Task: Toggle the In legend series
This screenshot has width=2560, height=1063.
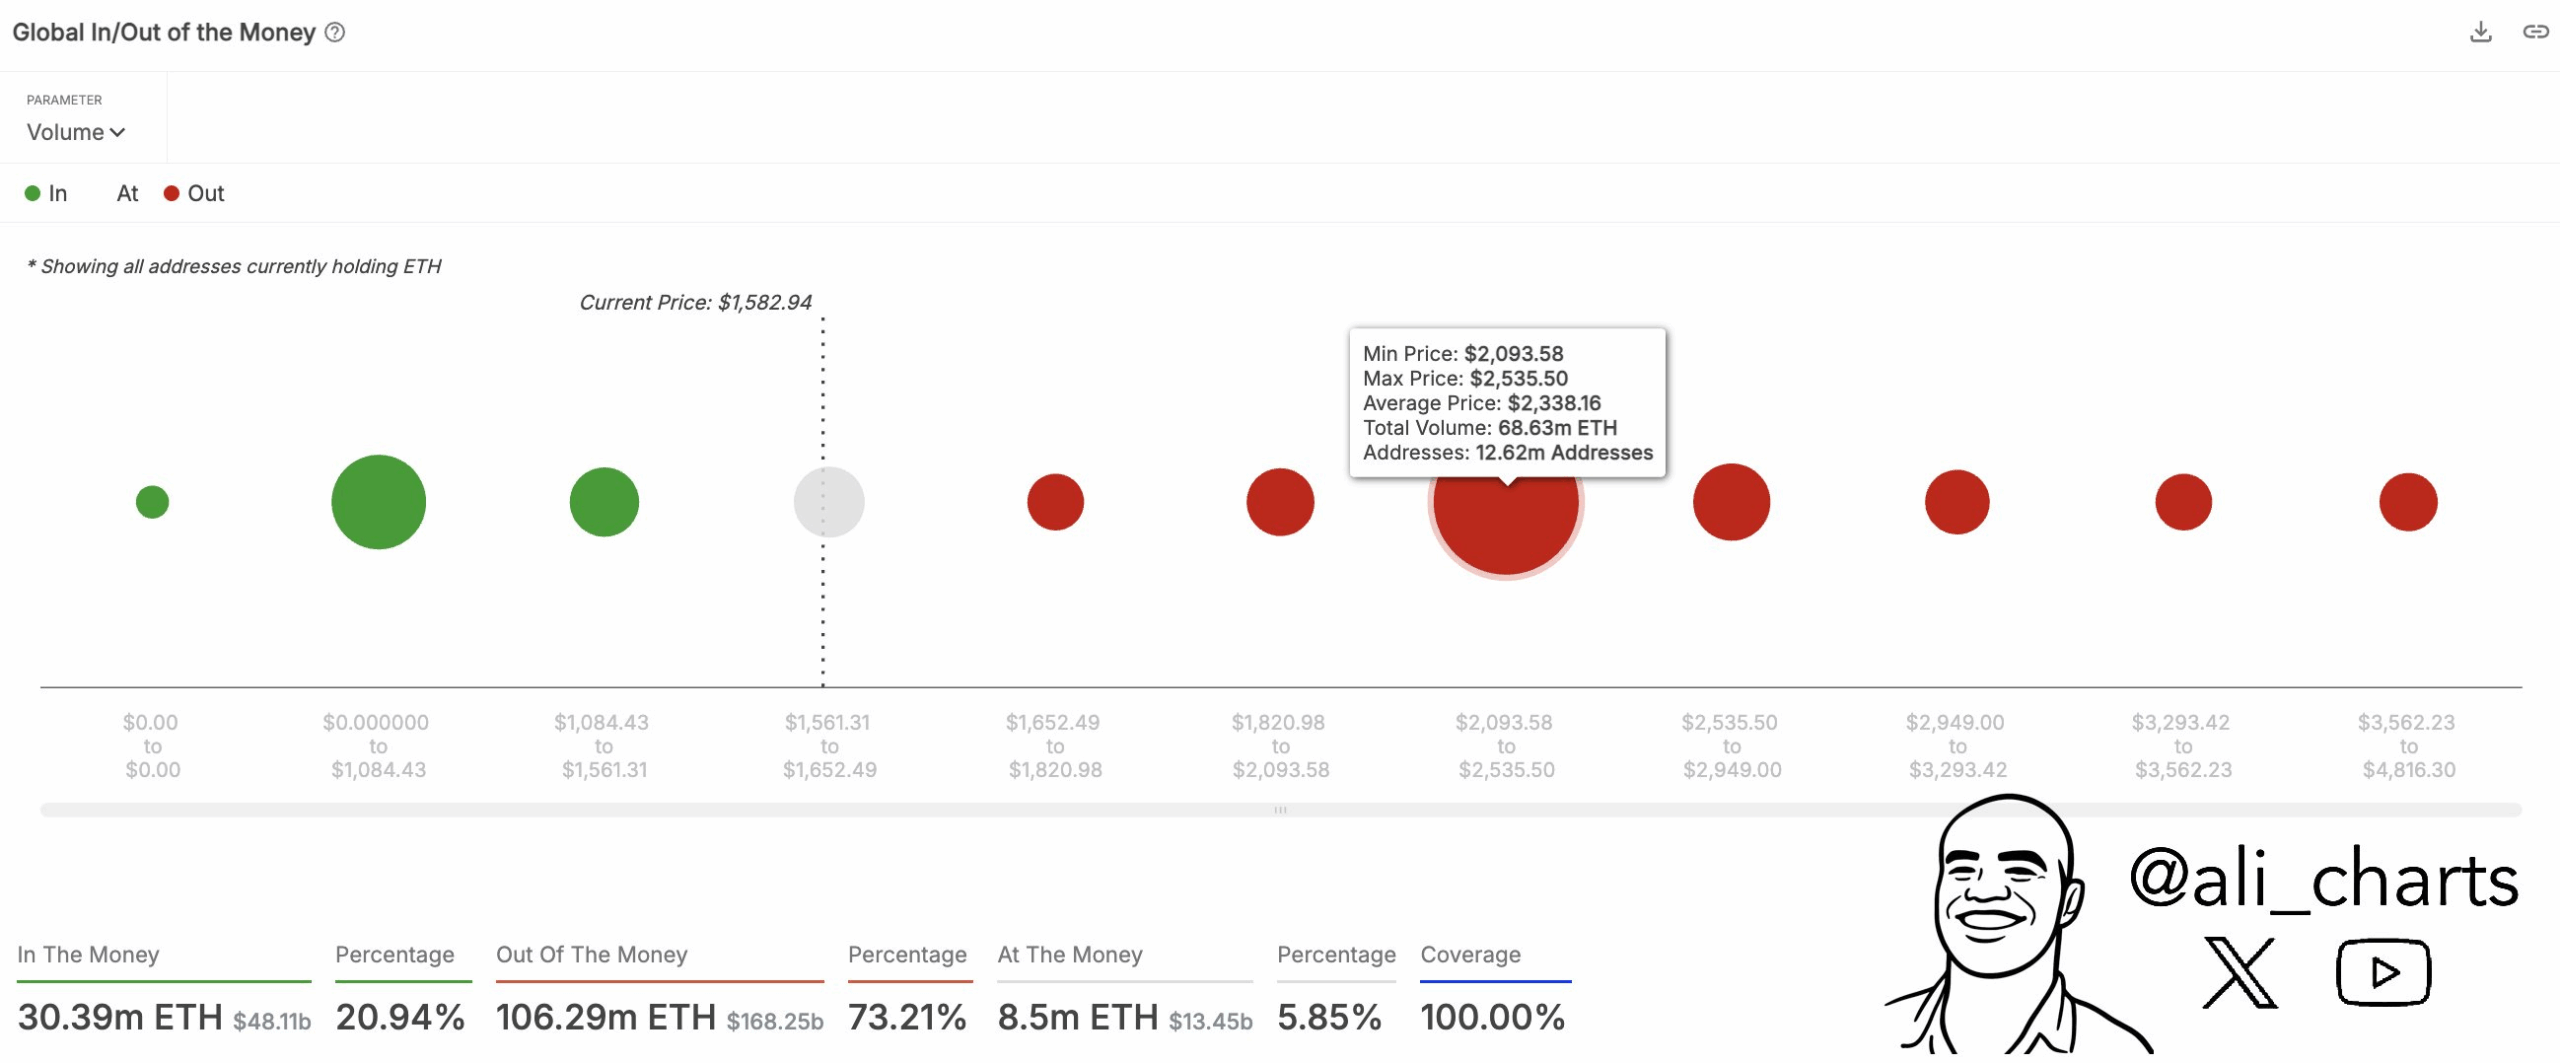Action: 46,193
